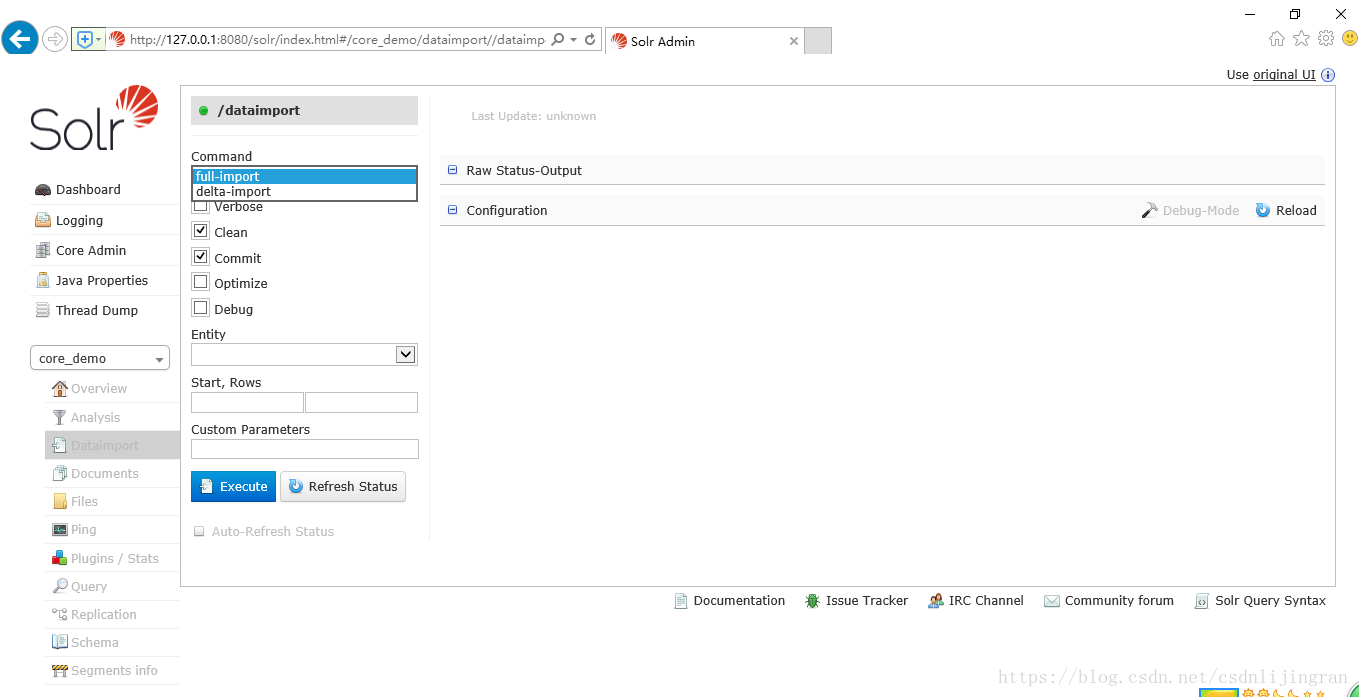Viewport: 1359px width, 697px height.
Task: Click the Issue Tracker bug icon
Action: (813, 601)
